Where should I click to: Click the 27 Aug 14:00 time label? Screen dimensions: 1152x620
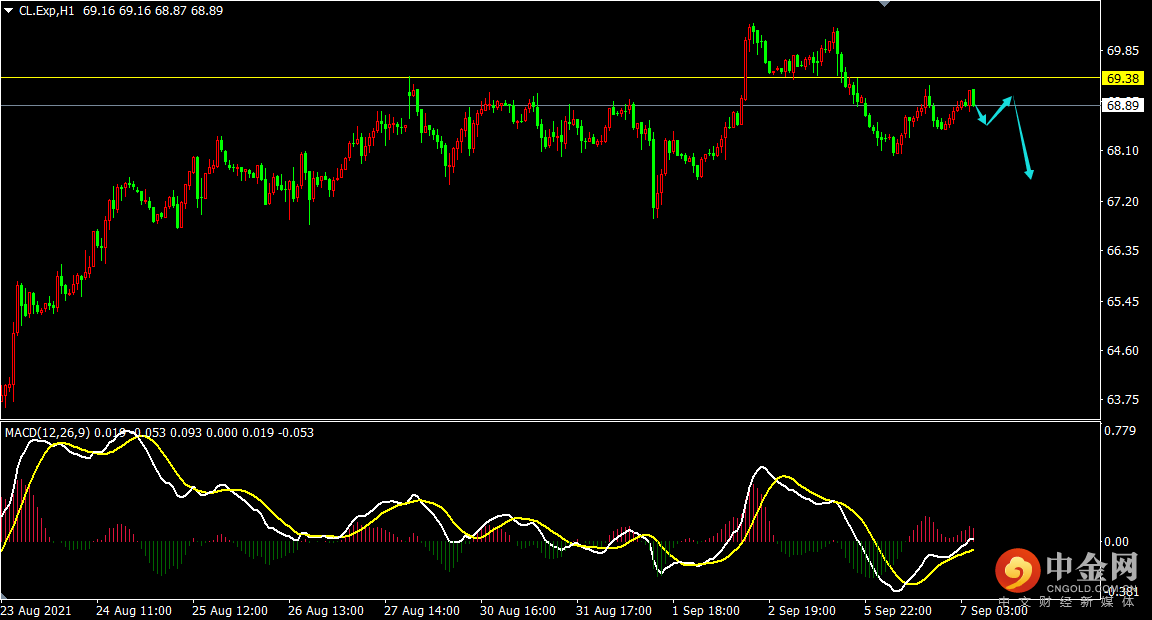pyautogui.click(x=422, y=610)
